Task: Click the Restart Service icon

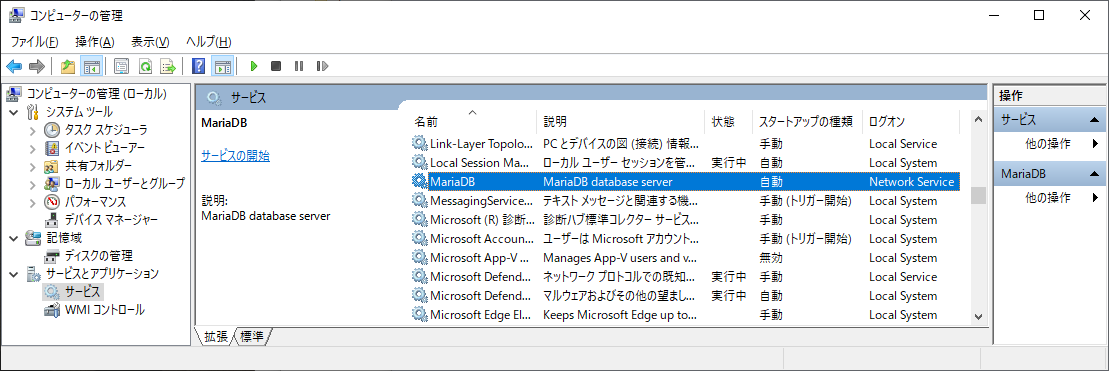Action: 322,66
